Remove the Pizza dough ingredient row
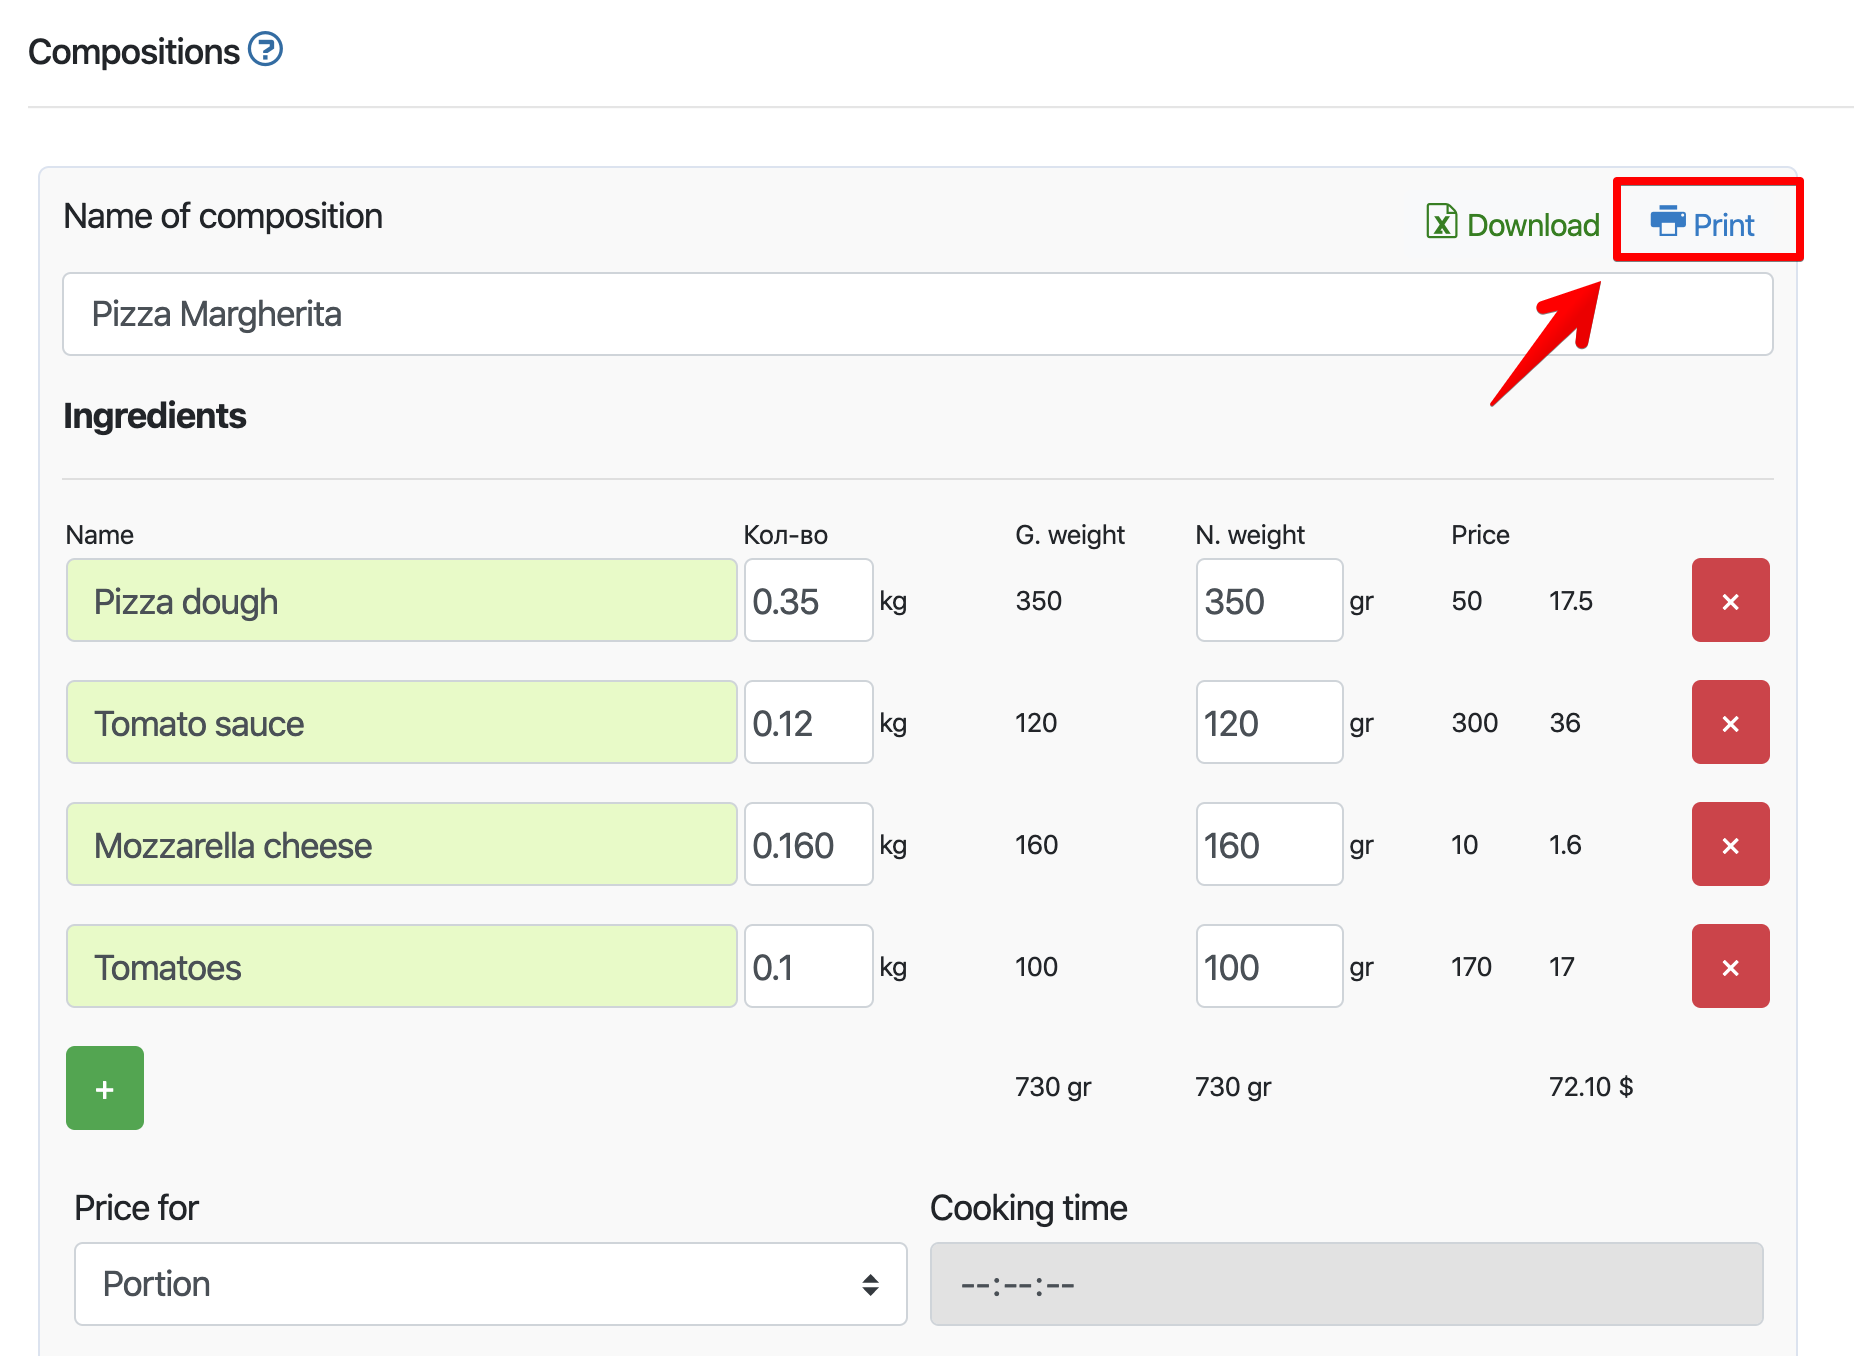The image size is (1854, 1356). coord(1729,601)
